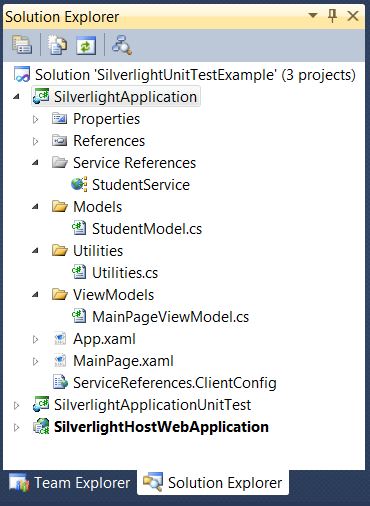Collapse the Service References folder
370x506 pixels.
click(35, 163)
